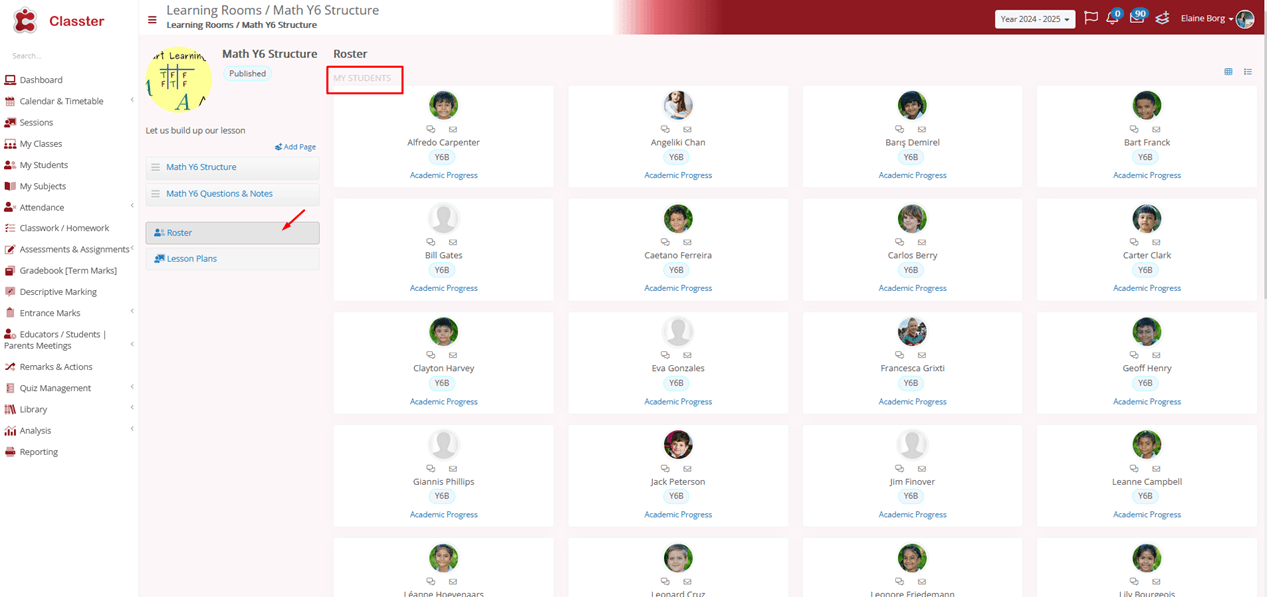Open chat icon for Francesca Grixti

900,355
